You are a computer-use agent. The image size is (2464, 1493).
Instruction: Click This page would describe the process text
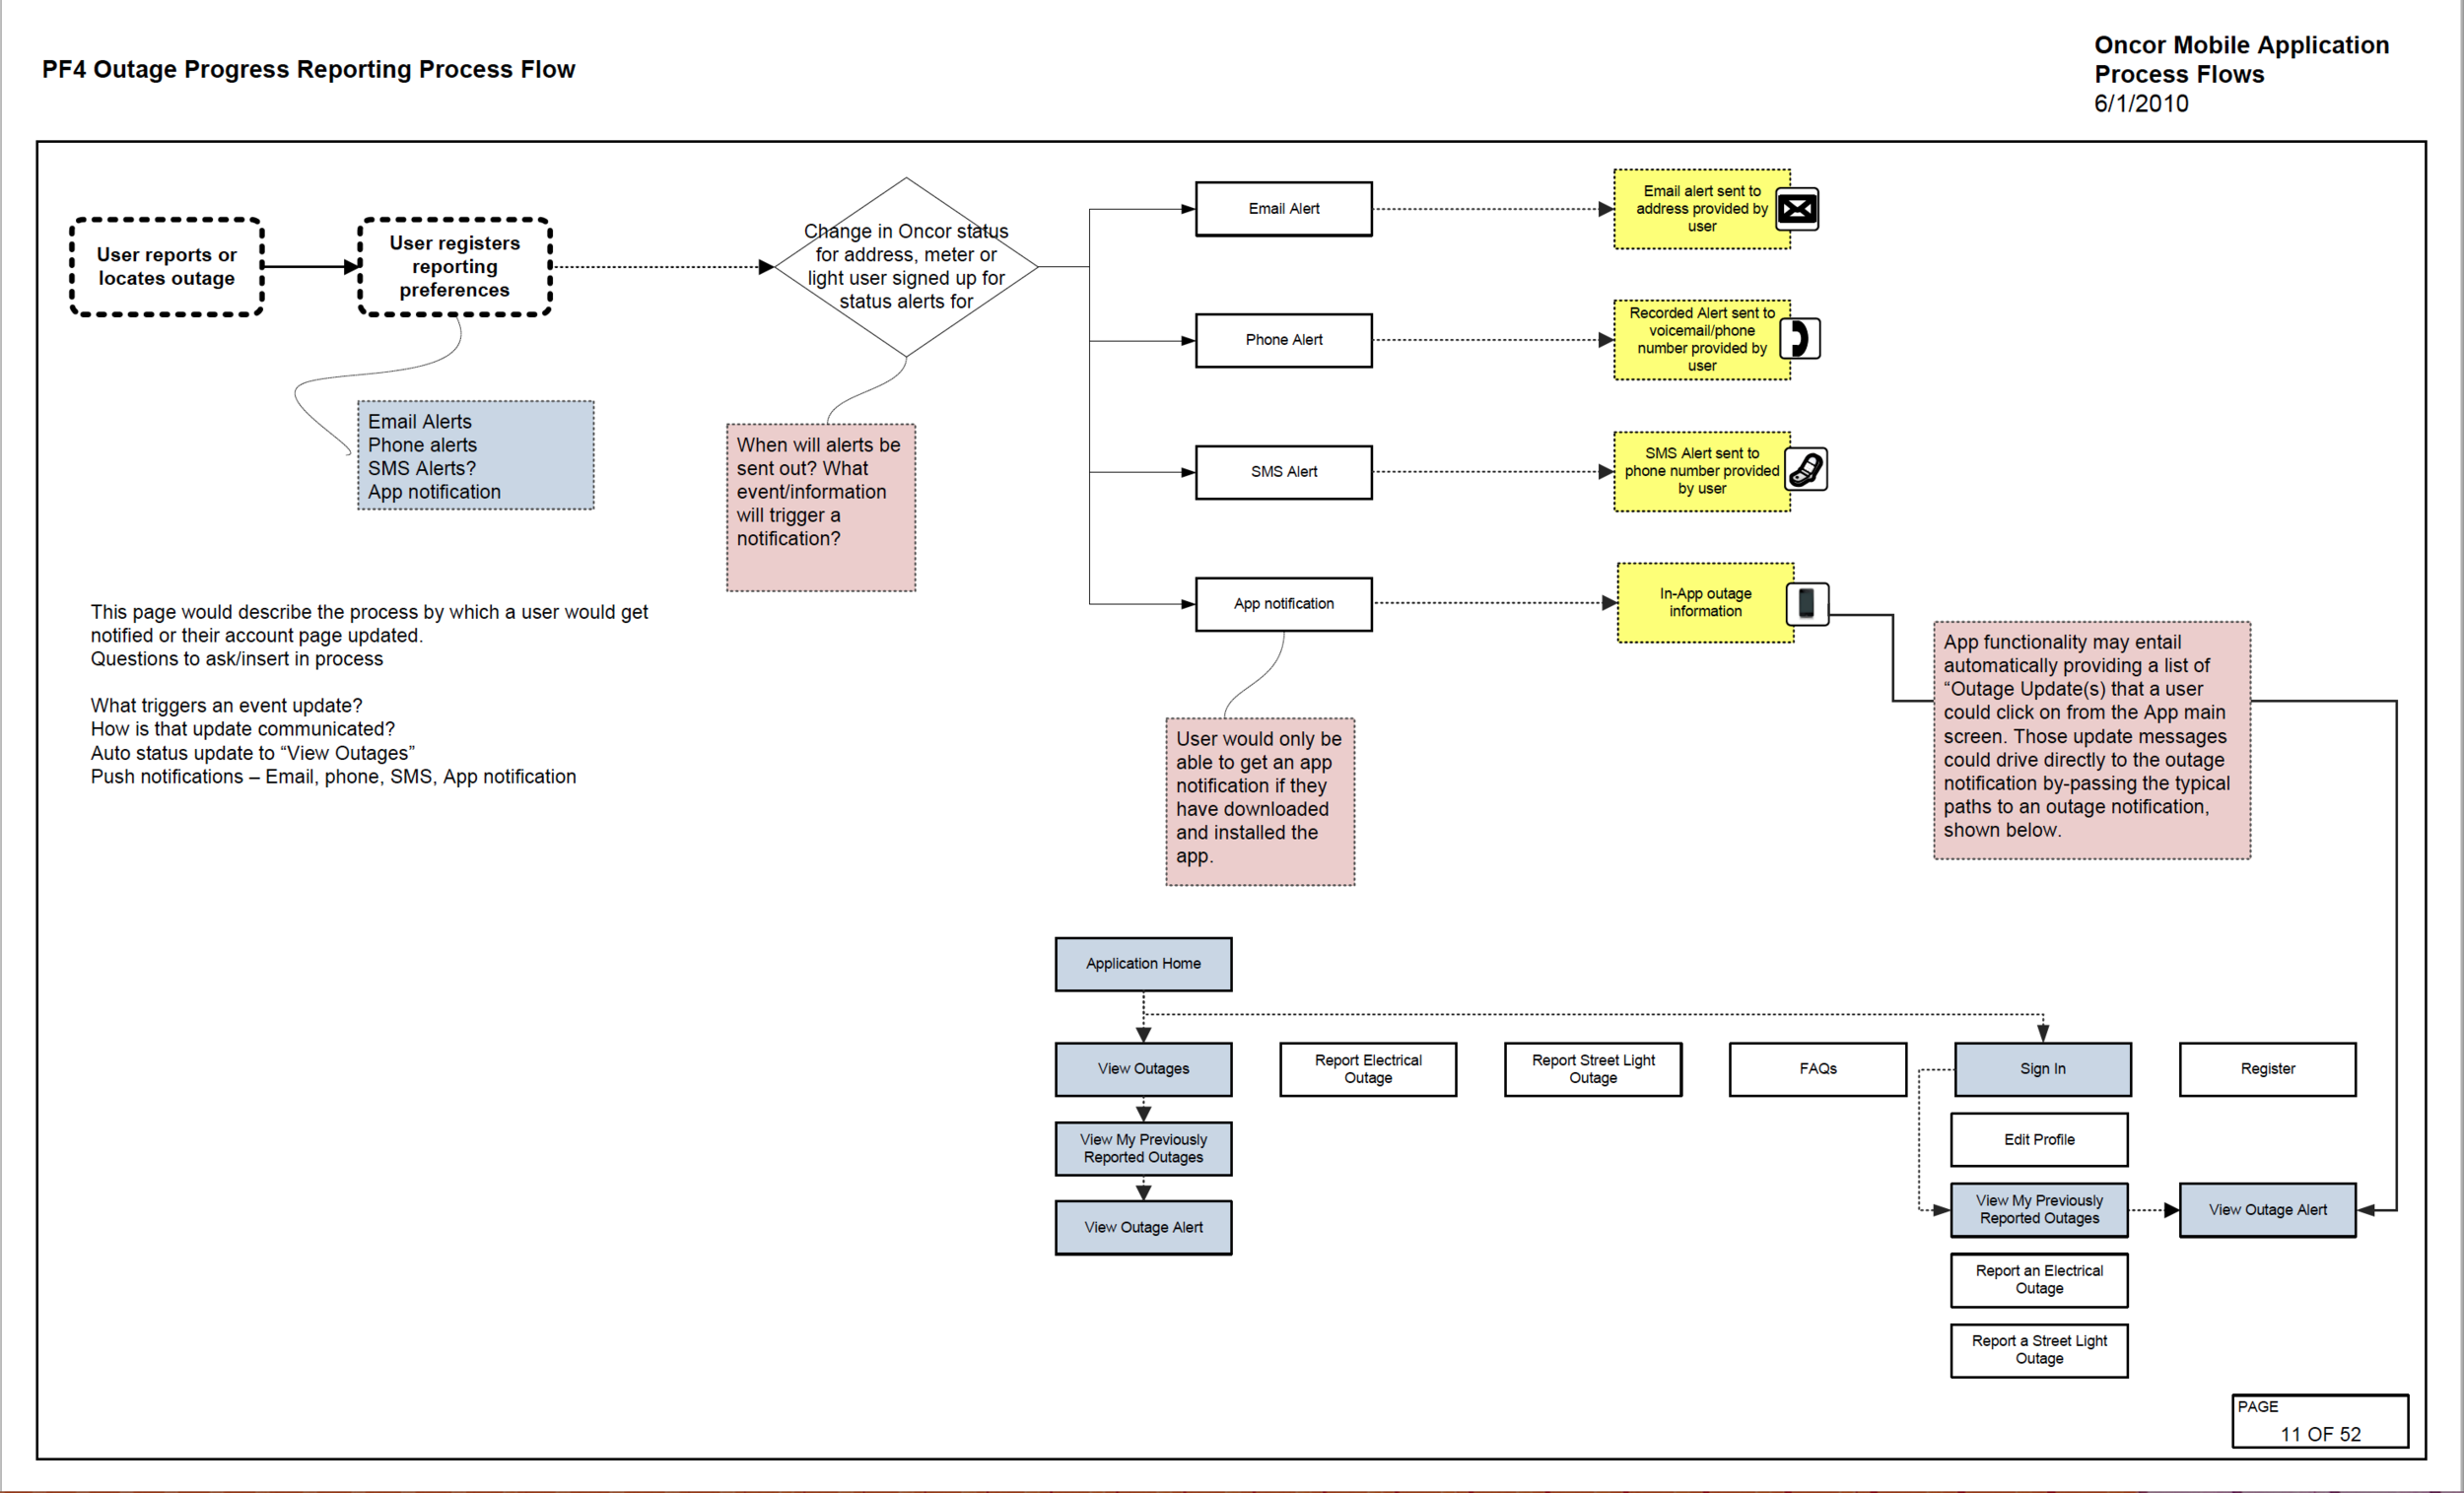[370, 624]
